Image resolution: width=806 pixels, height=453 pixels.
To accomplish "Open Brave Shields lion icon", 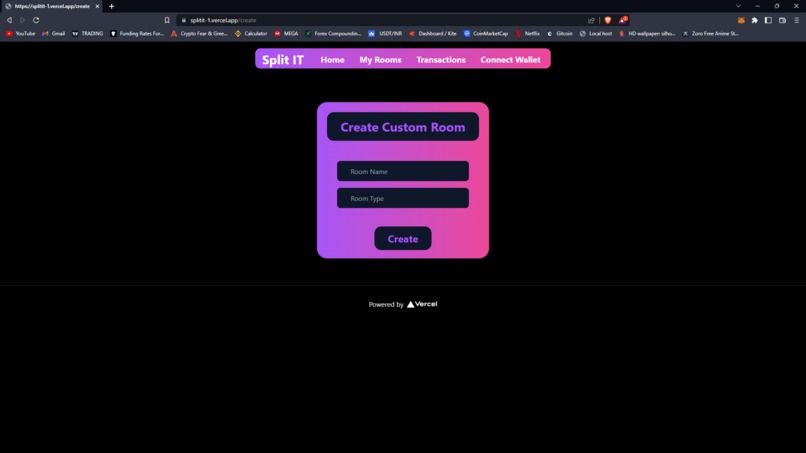I will [608, 20].
